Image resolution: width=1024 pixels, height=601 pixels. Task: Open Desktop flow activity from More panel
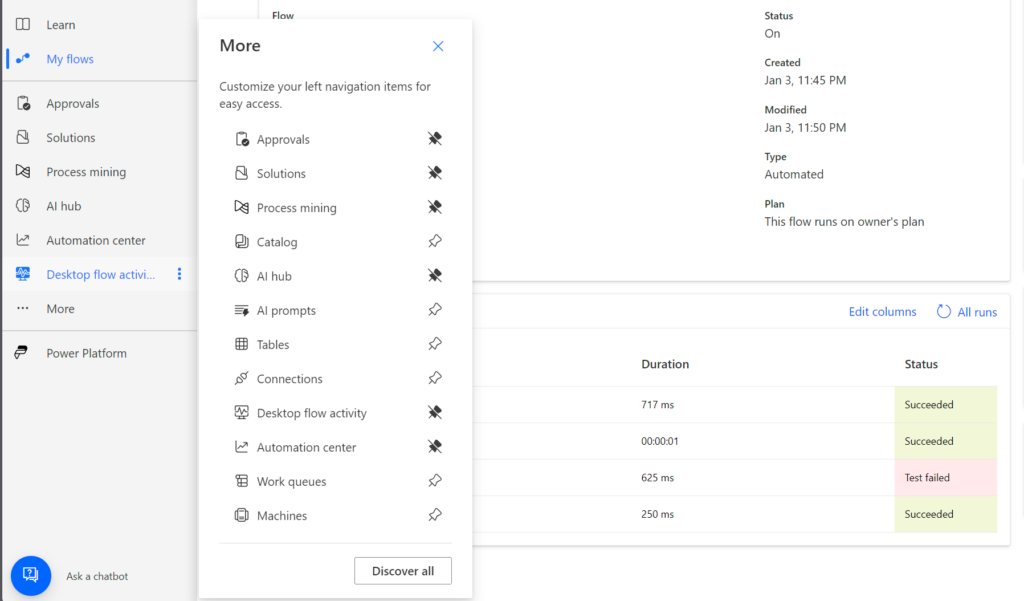point(312,413)
